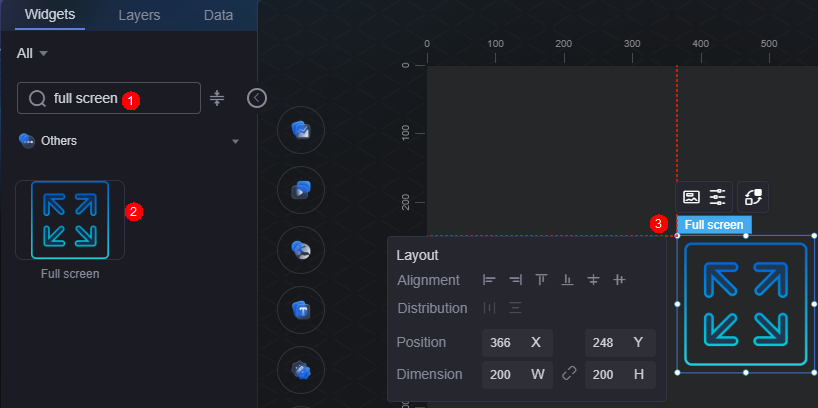Click the interaction icon beside the widget toolbar

tap(753, 197)
